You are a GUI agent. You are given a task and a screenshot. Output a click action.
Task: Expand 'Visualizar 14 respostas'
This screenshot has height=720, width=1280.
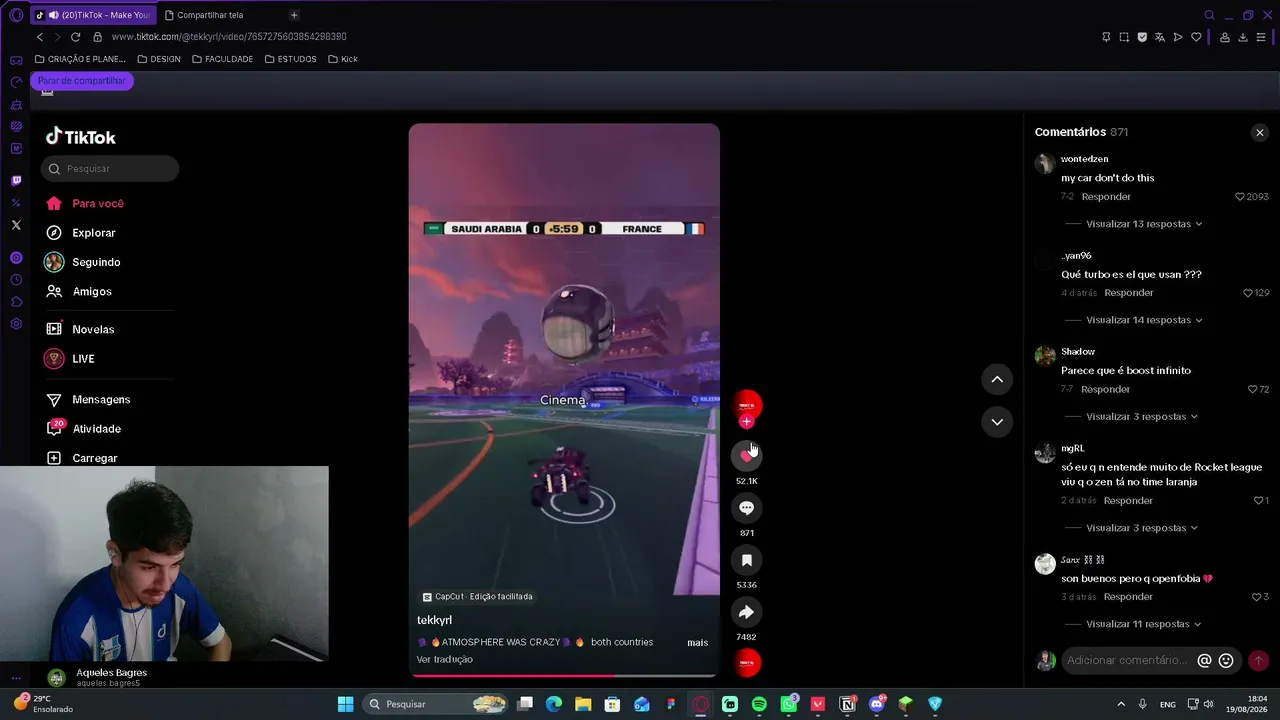coord(1144,320)
